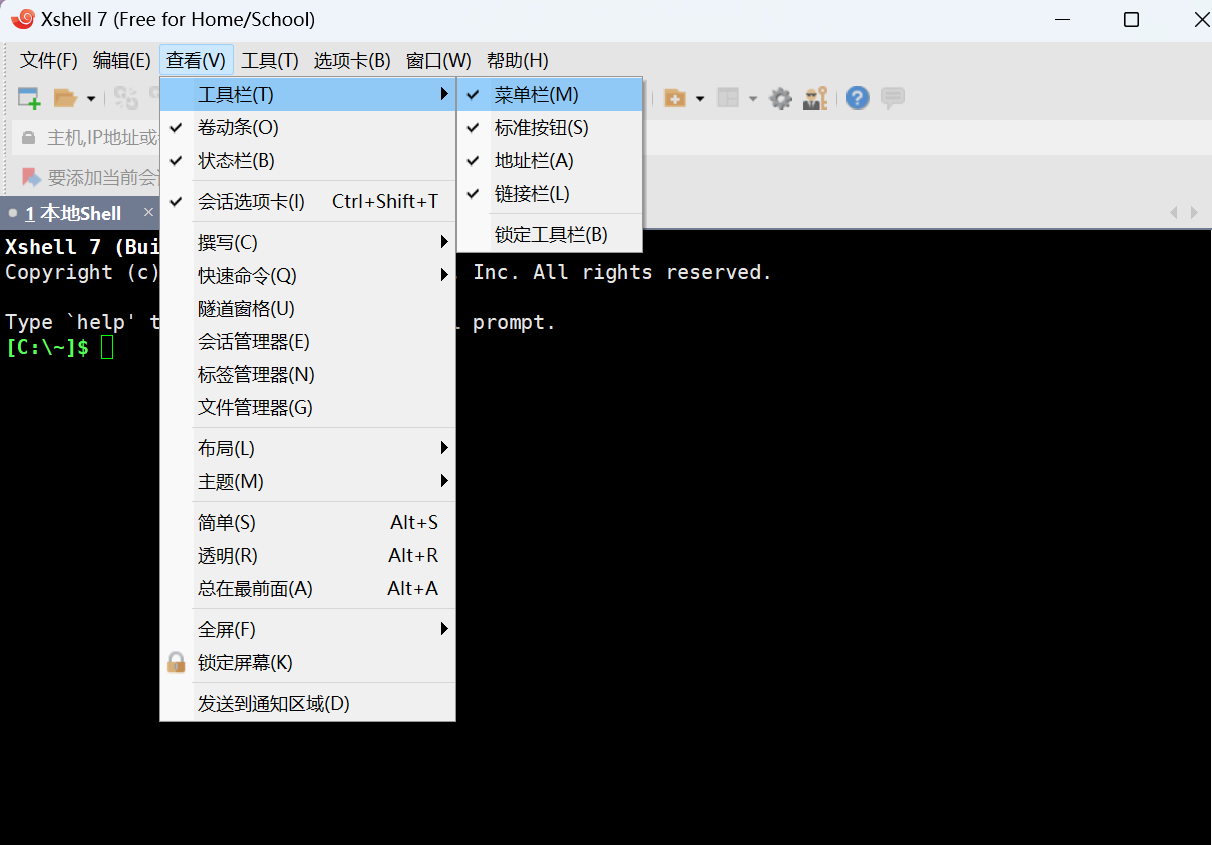Open the 窗口(W) menu
Viewport: 1212px width, 845px height.
[439, 60]
